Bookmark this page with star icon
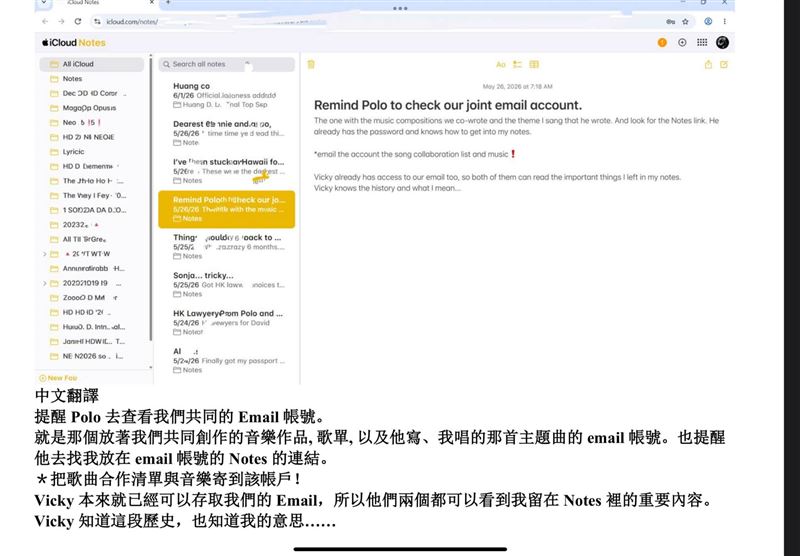This screenshot has width=800, height=556. (x=685, y=21)
